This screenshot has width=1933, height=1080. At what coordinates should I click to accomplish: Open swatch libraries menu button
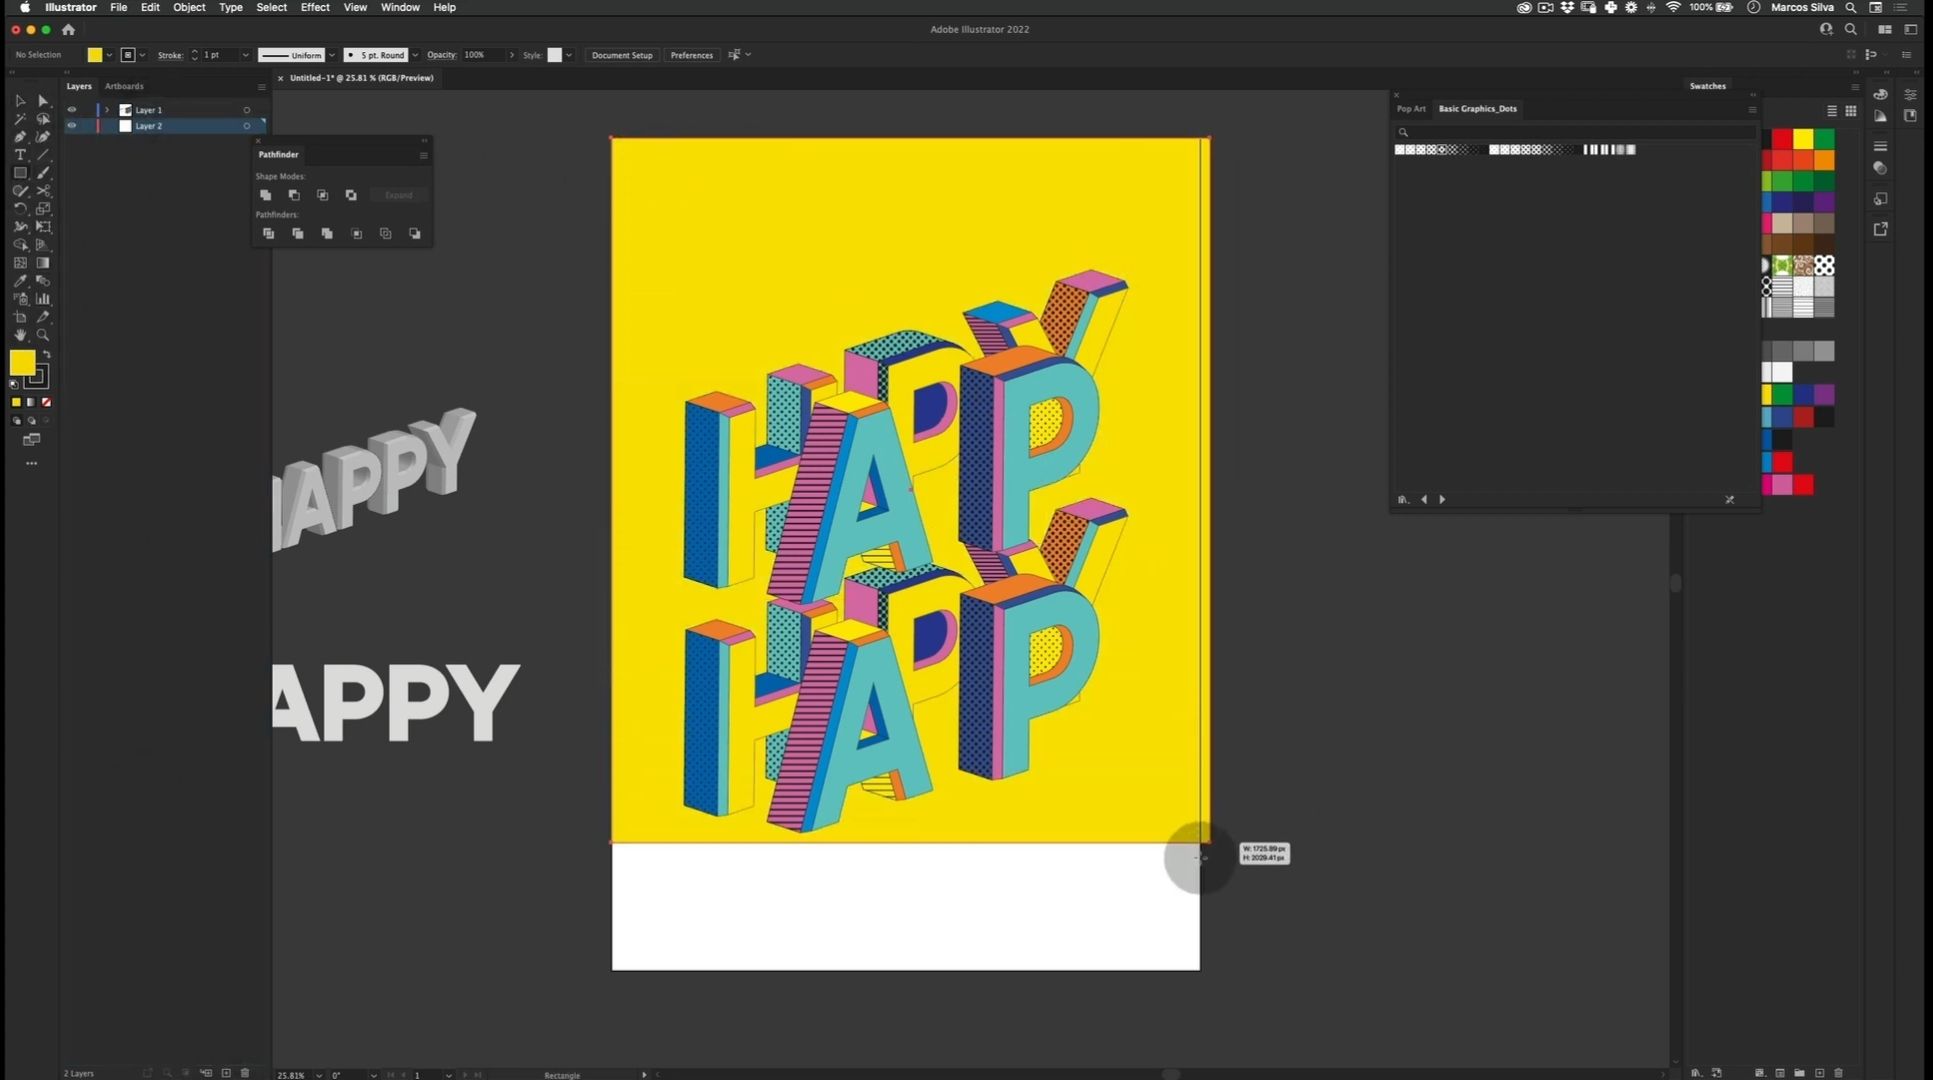click(x=1403, y=499)
